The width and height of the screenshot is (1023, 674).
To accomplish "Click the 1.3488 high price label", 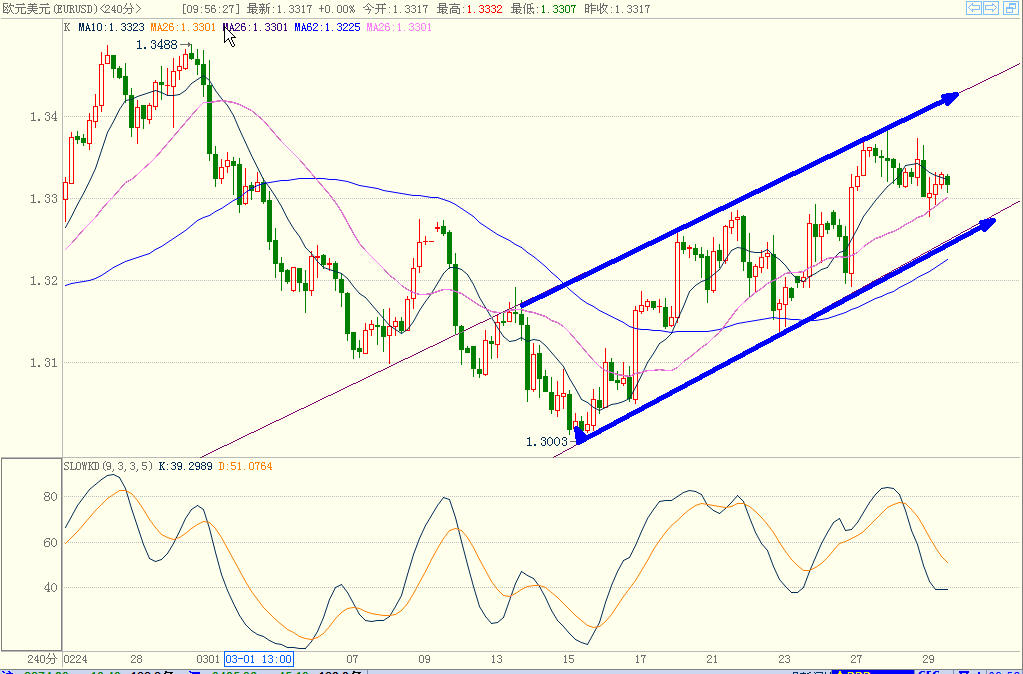I will tap(157, 45).
